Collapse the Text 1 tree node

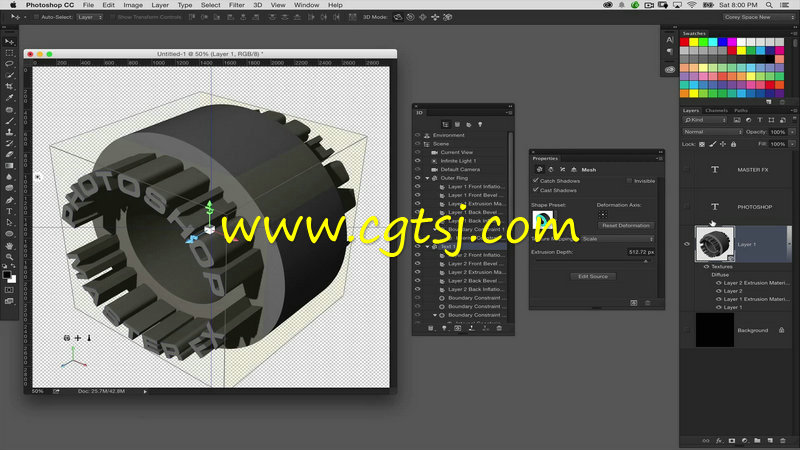coord(428,246)
